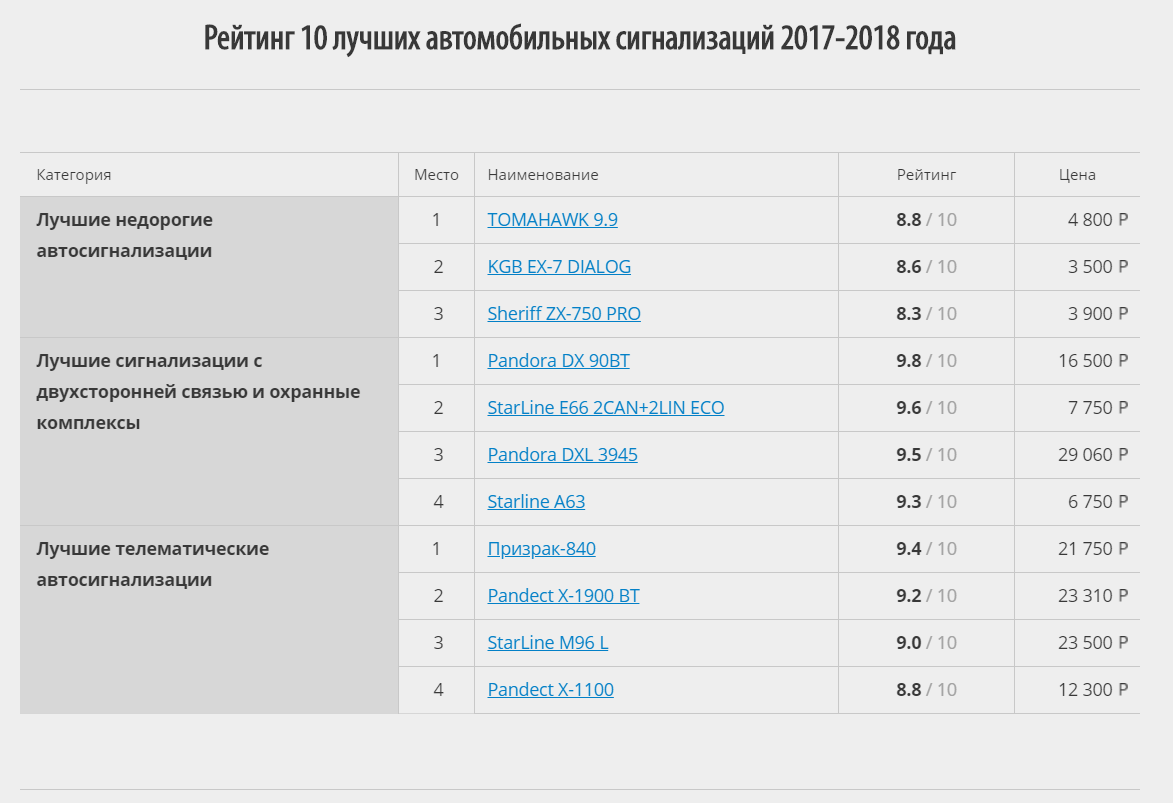Open the Призрак-840 link
1173x803 pixels.
click(x=542, y=549)
